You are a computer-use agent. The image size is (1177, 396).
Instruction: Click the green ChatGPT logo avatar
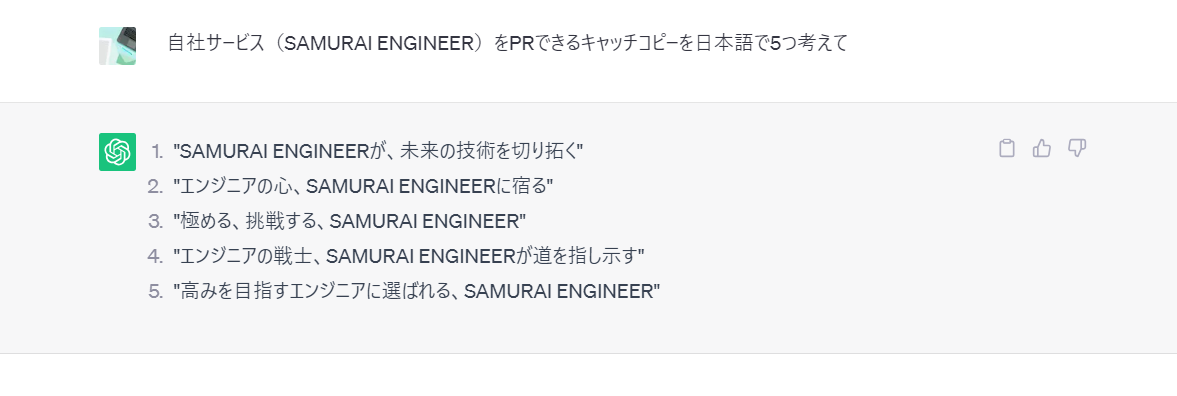[x=117, y=152]
